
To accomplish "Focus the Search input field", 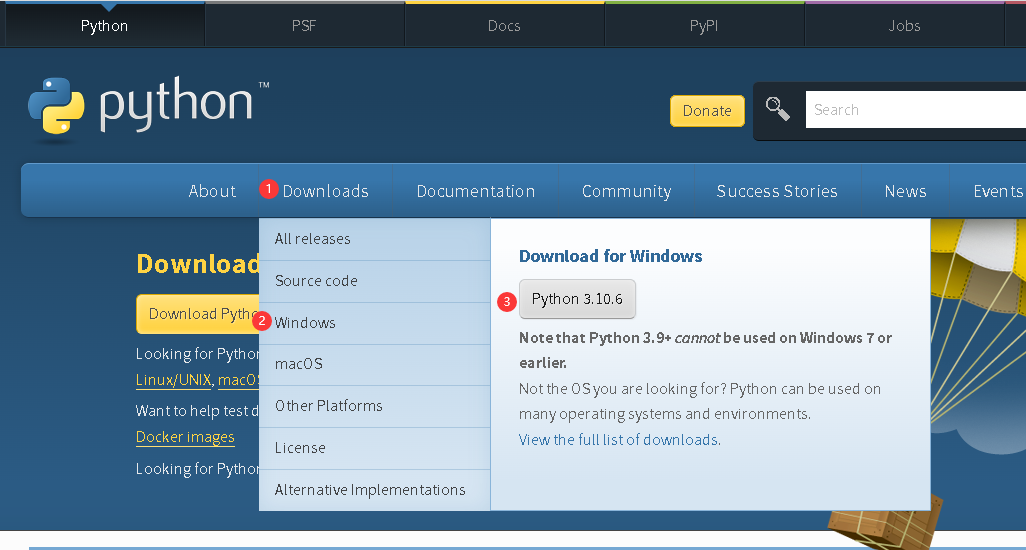I will (x=916, y=110).
